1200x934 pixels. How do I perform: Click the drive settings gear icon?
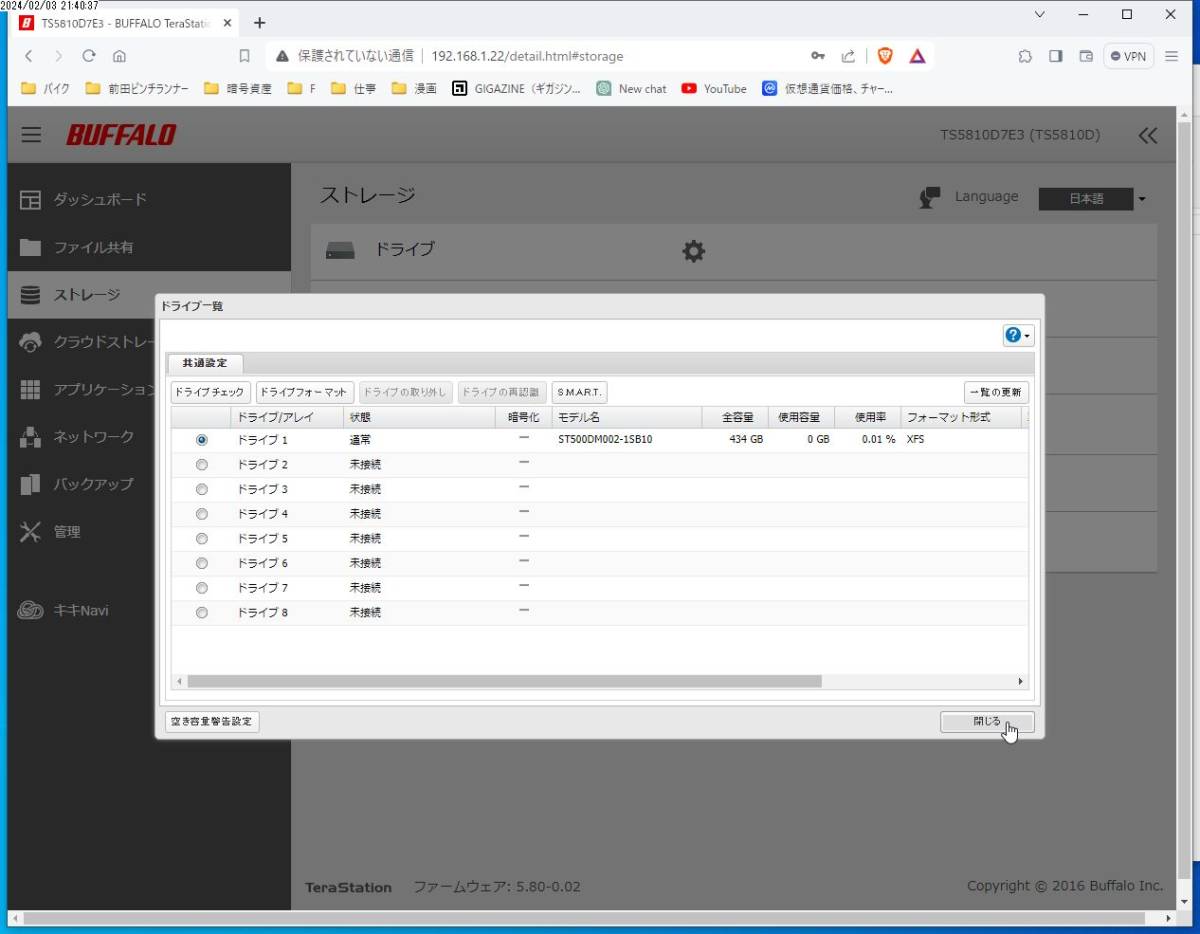click(693, 251)
